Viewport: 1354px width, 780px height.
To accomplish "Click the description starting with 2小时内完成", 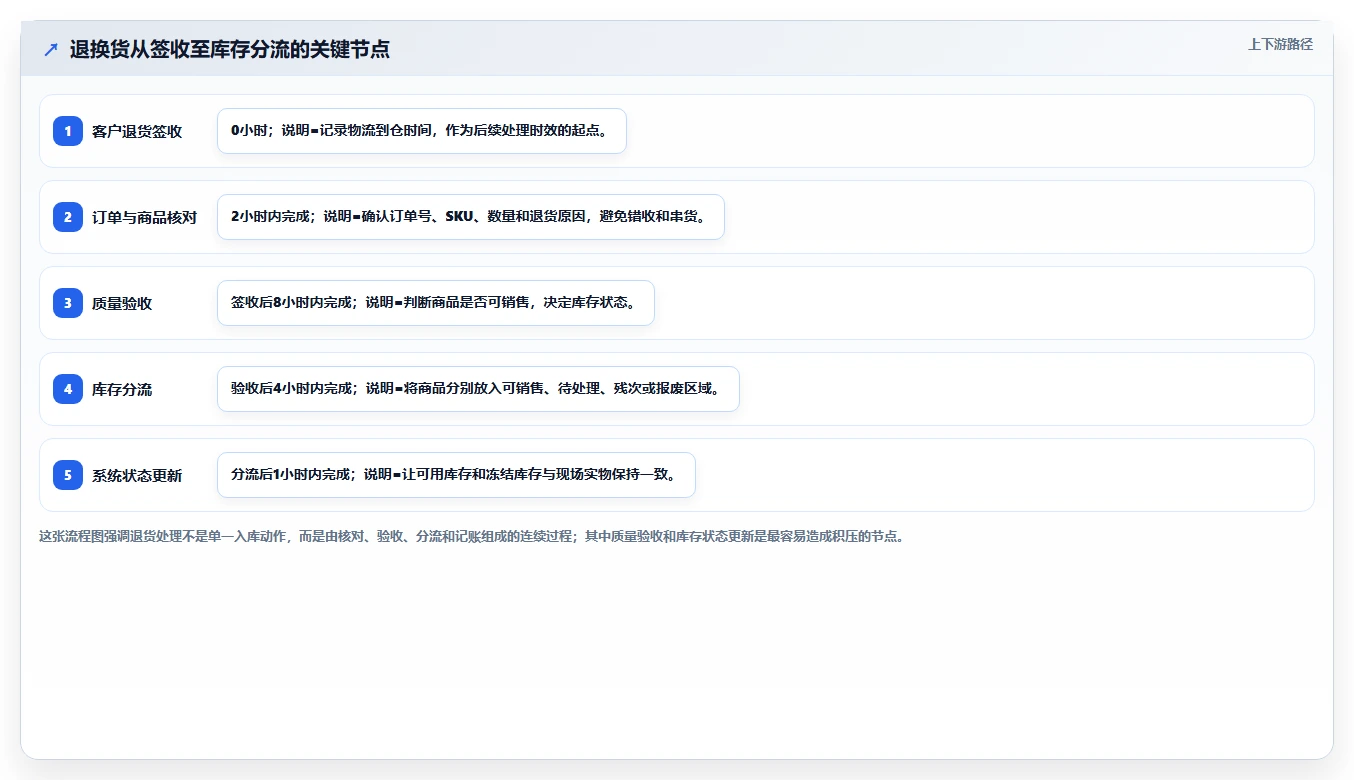I will pos(471,217).
